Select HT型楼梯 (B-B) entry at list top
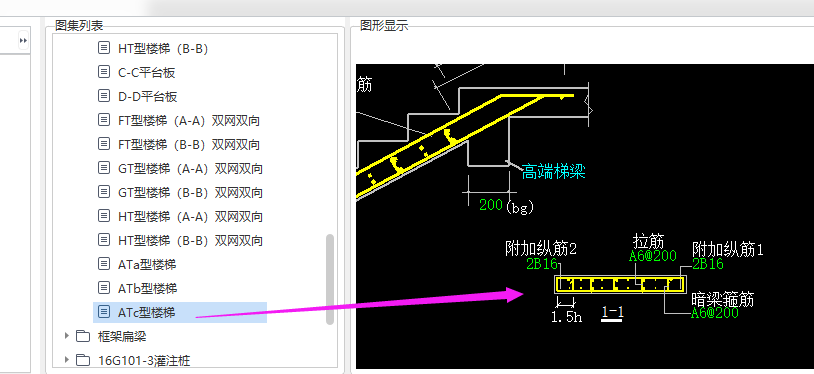The image size is (814, 374). click(x=163, y=49)
